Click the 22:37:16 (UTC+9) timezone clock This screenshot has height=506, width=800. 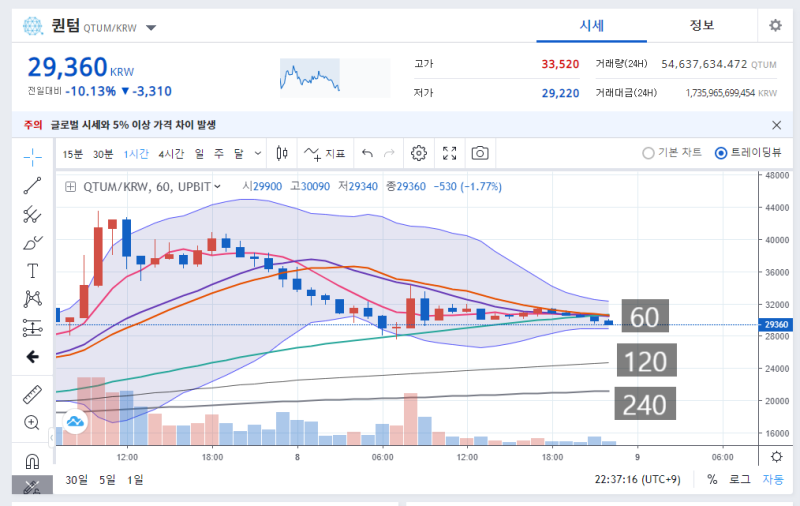637,479
